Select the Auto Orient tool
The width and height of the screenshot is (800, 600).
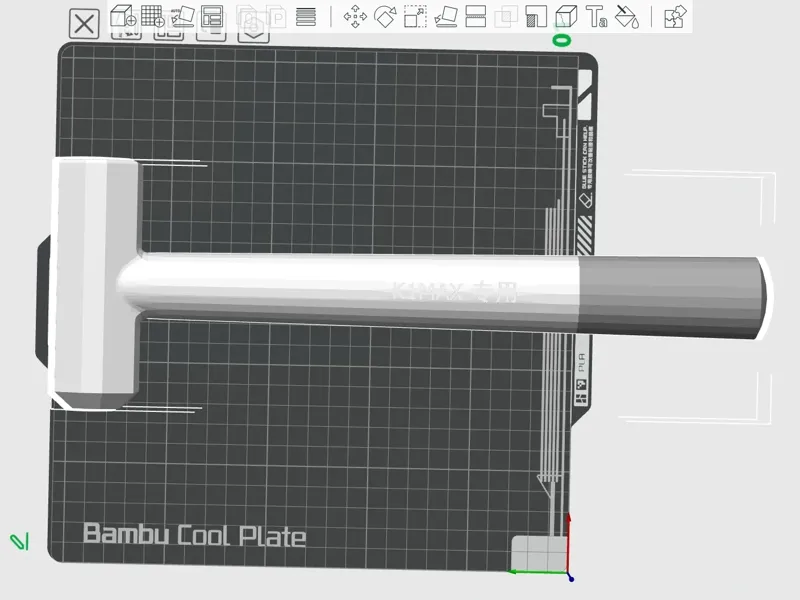182,16
